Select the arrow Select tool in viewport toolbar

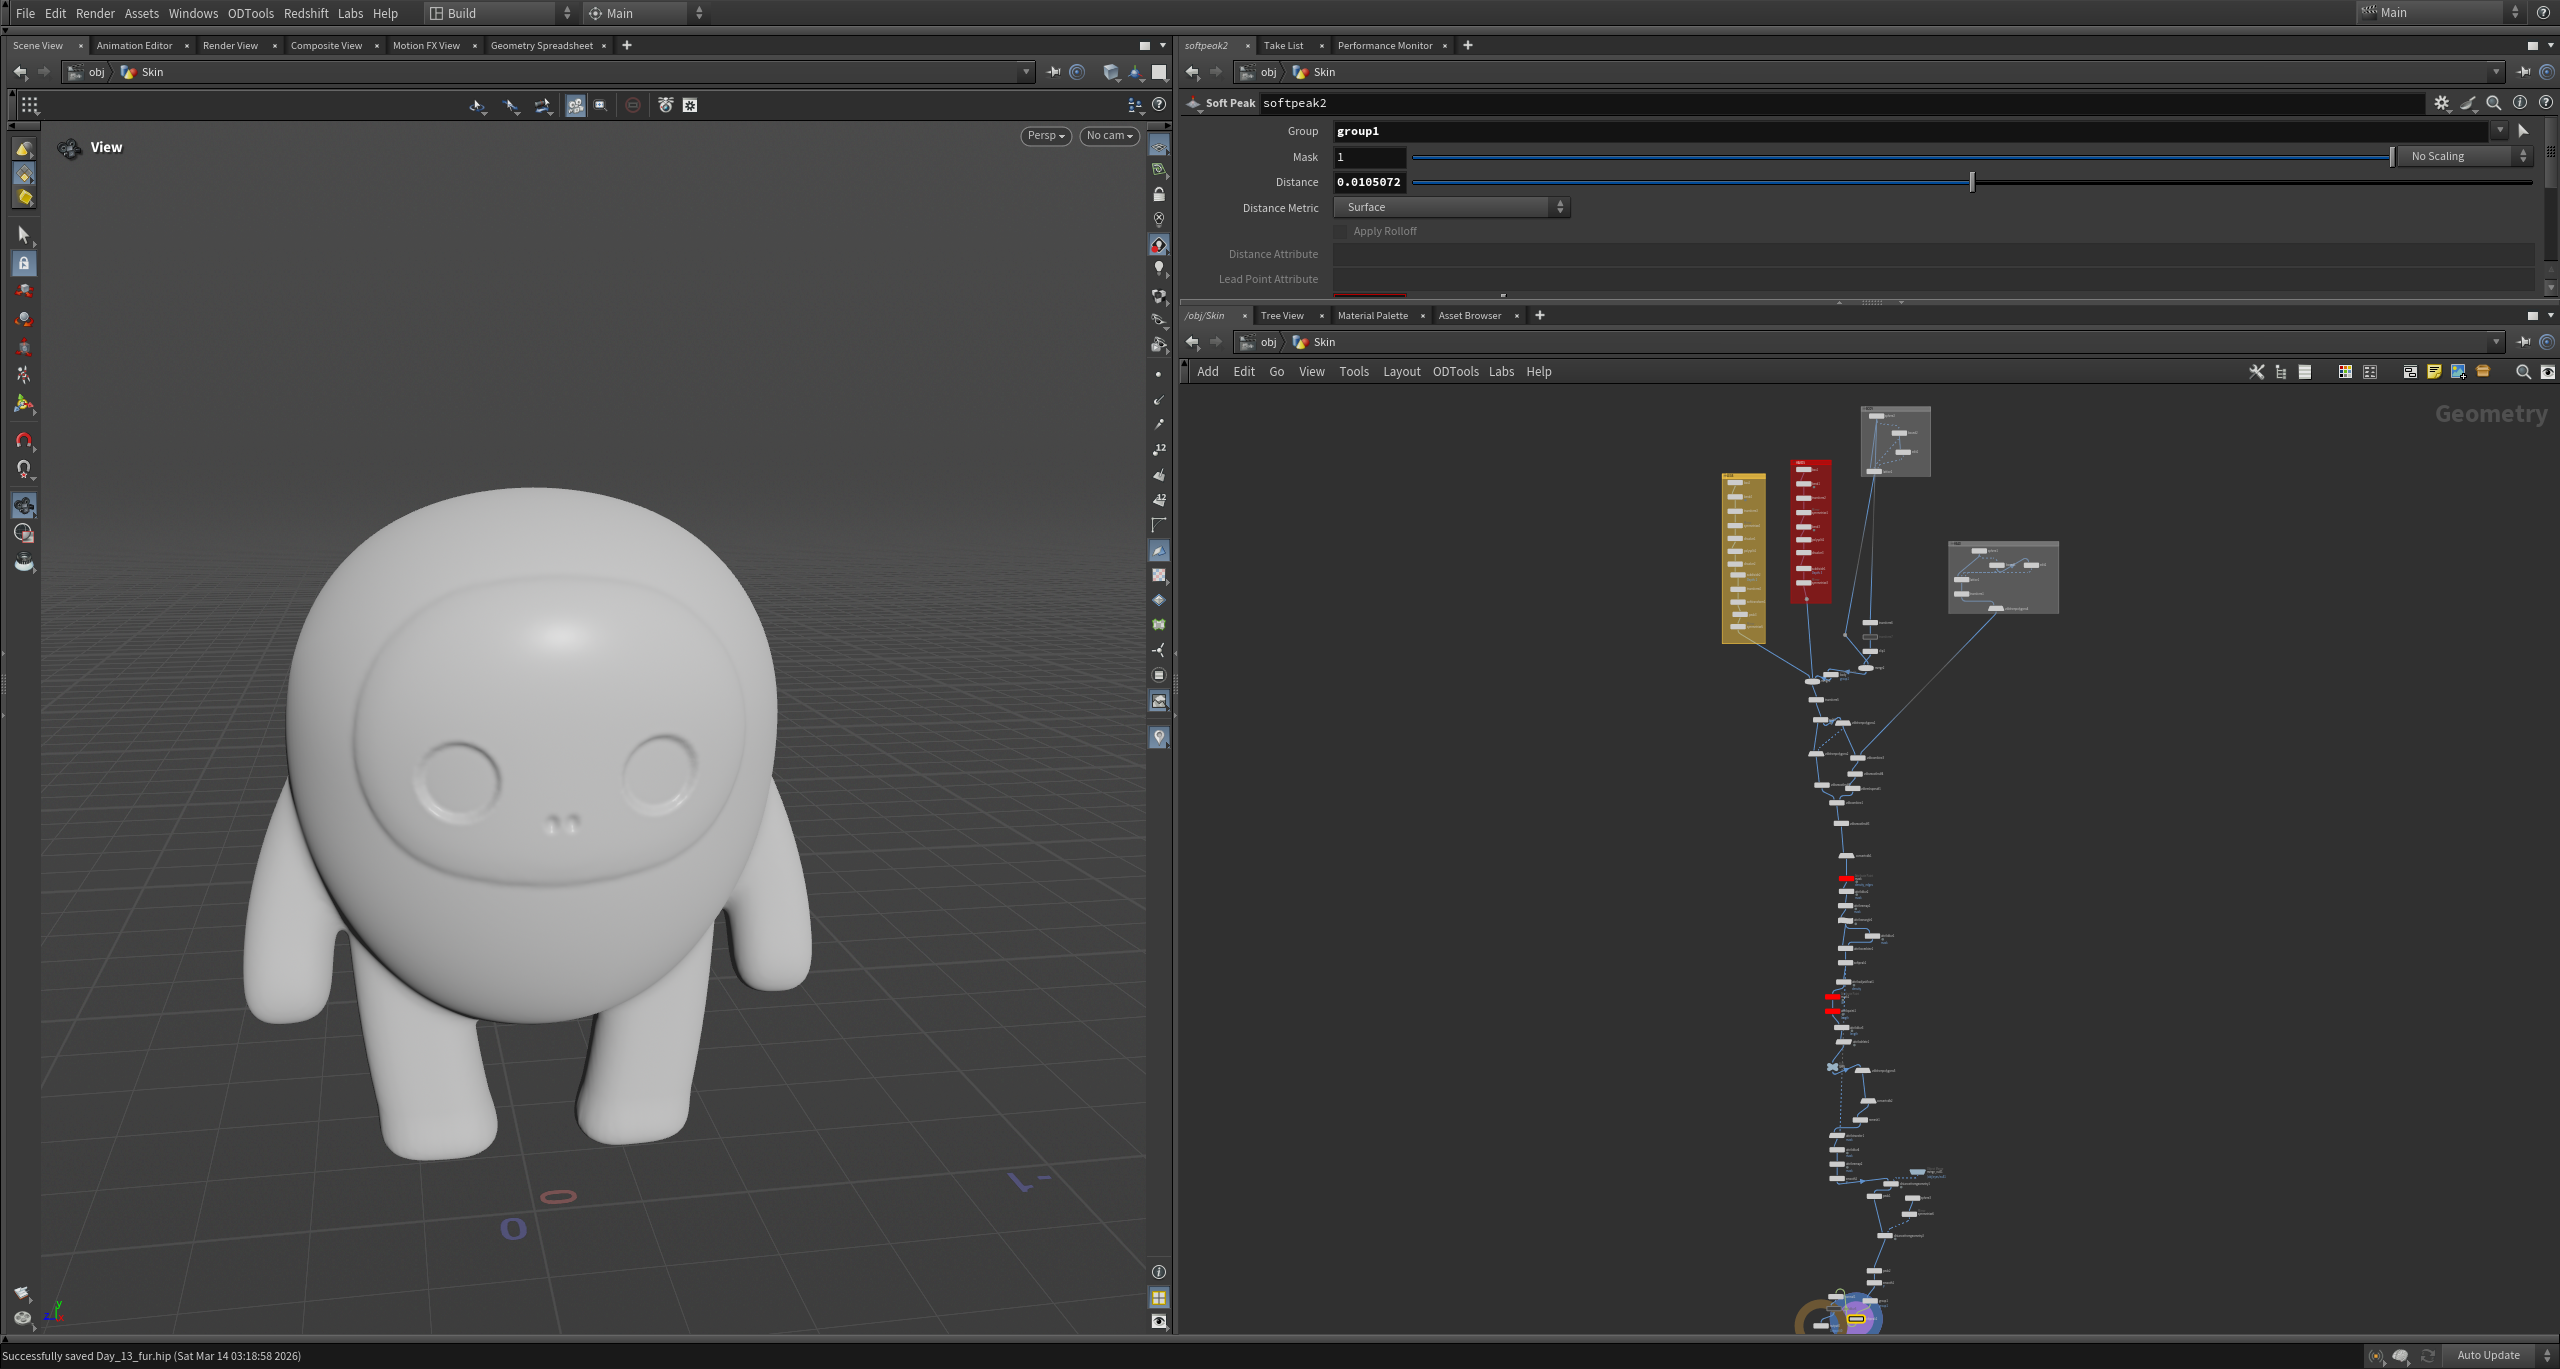(x=24, y=235)
